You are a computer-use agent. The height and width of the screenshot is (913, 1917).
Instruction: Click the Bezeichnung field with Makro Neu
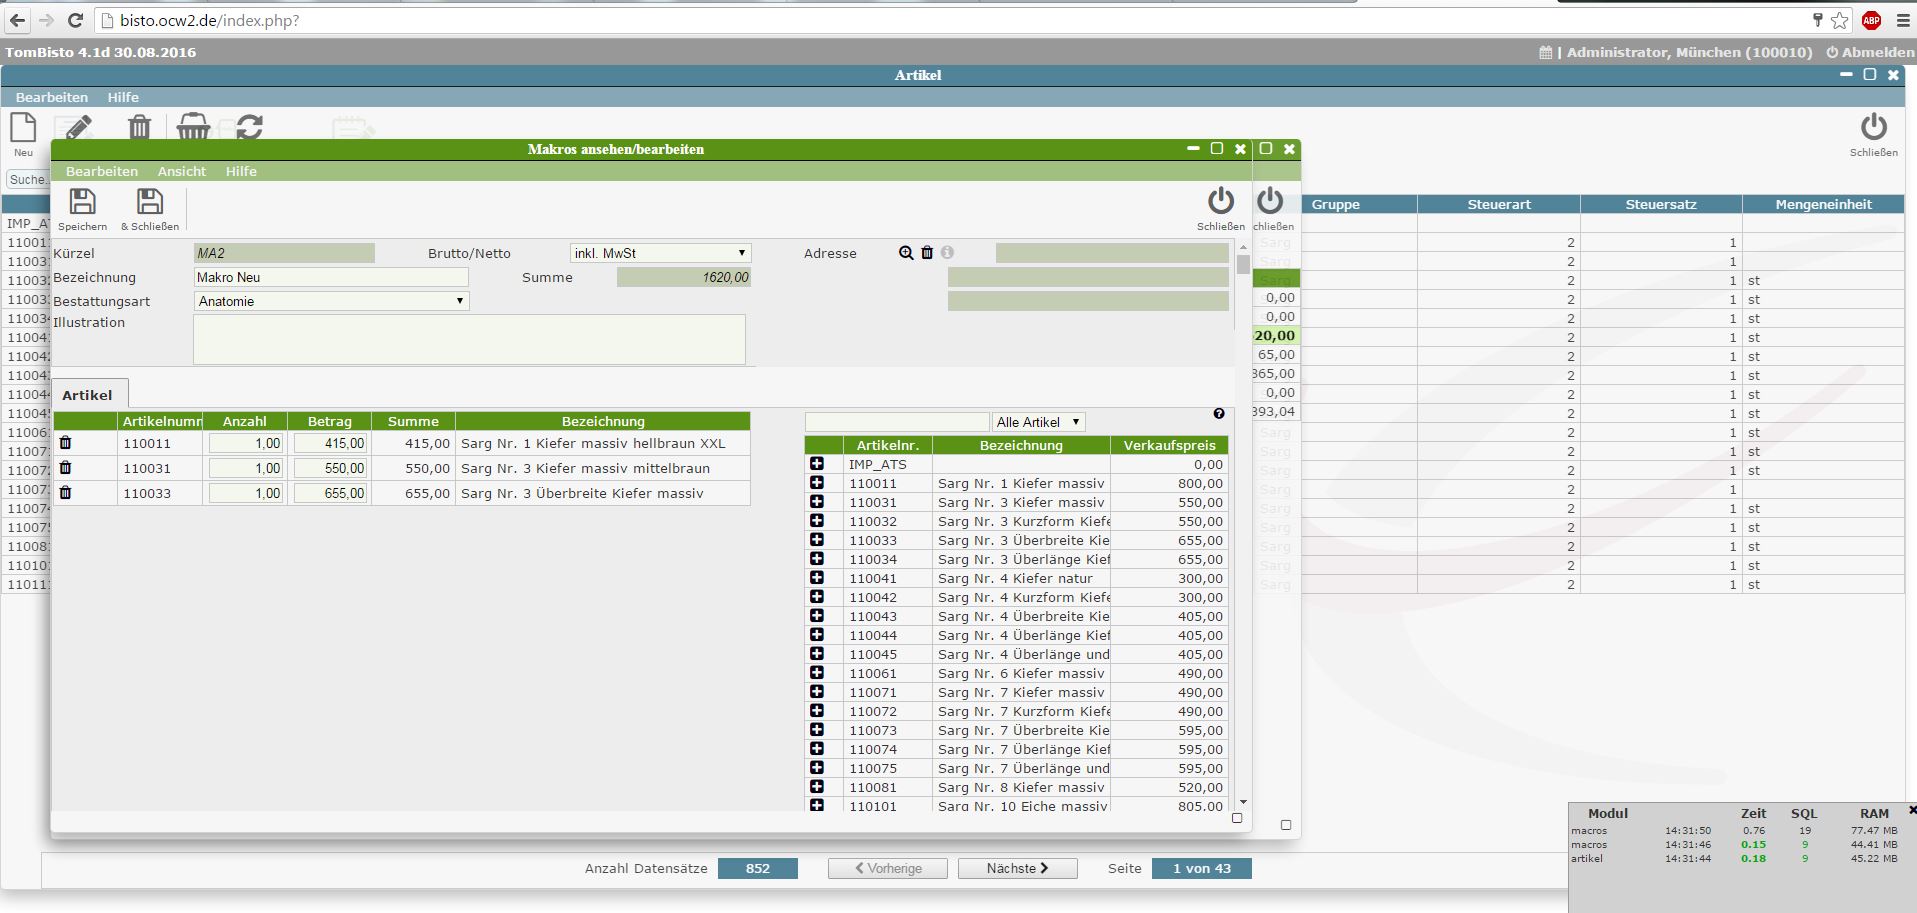[330, 277]
